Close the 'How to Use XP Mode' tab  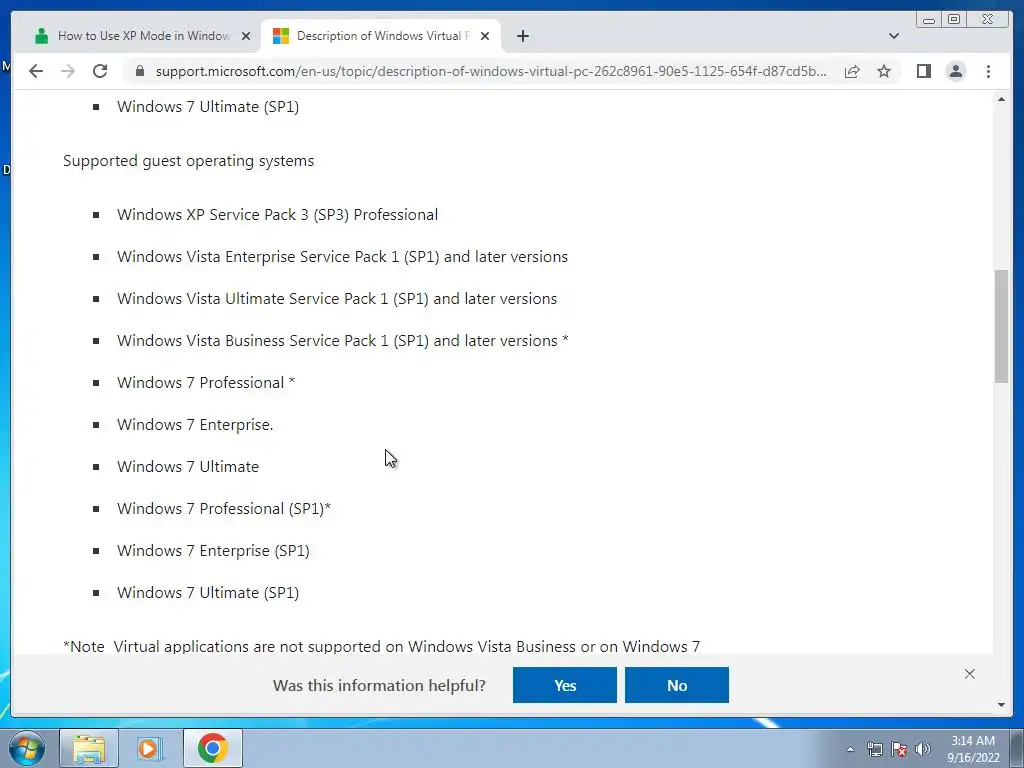coord(246,36)
